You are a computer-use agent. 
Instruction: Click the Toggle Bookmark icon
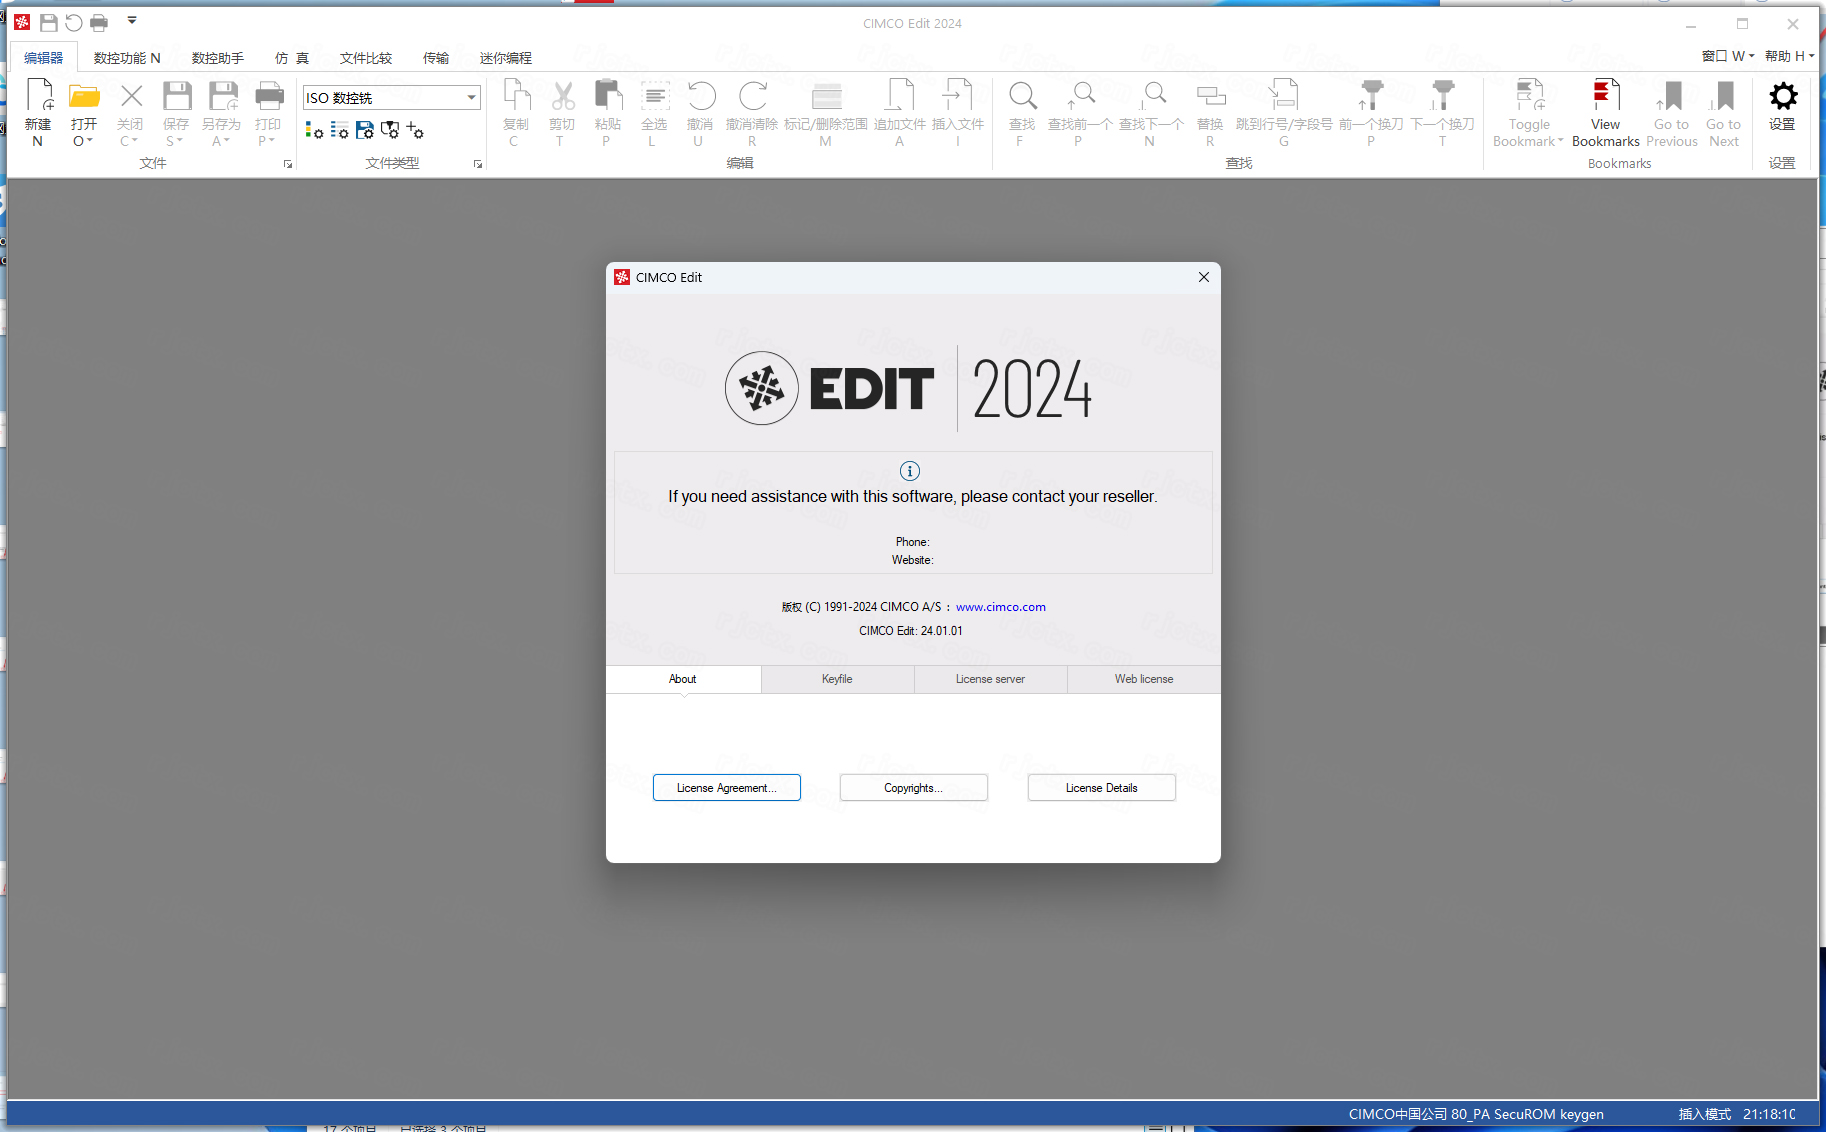1529,96
